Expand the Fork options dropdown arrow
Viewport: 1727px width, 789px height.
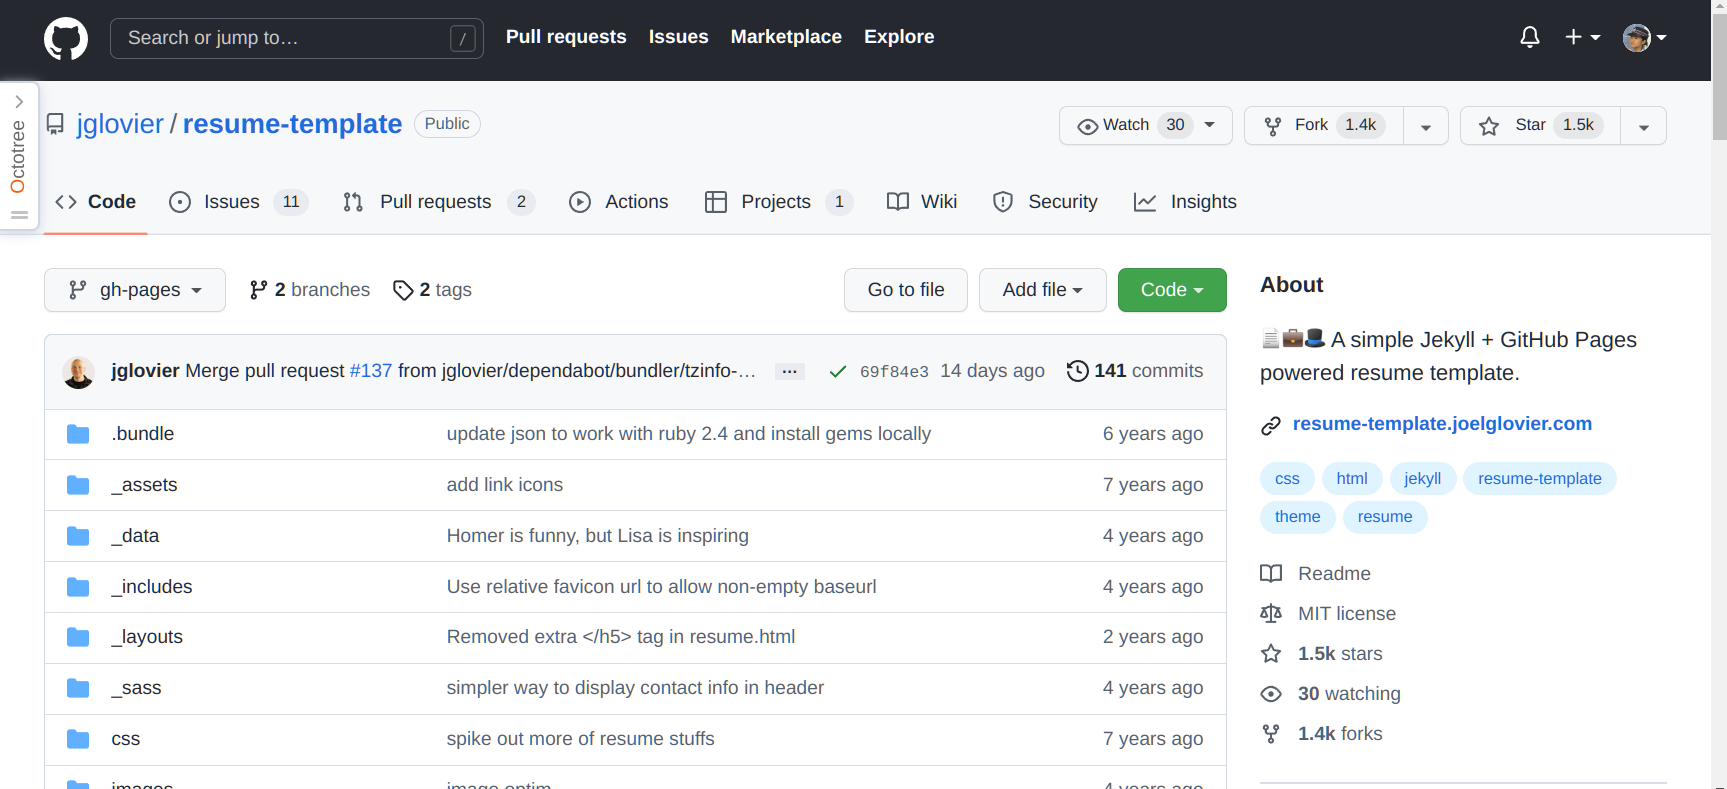click(x=1426, y=126)
